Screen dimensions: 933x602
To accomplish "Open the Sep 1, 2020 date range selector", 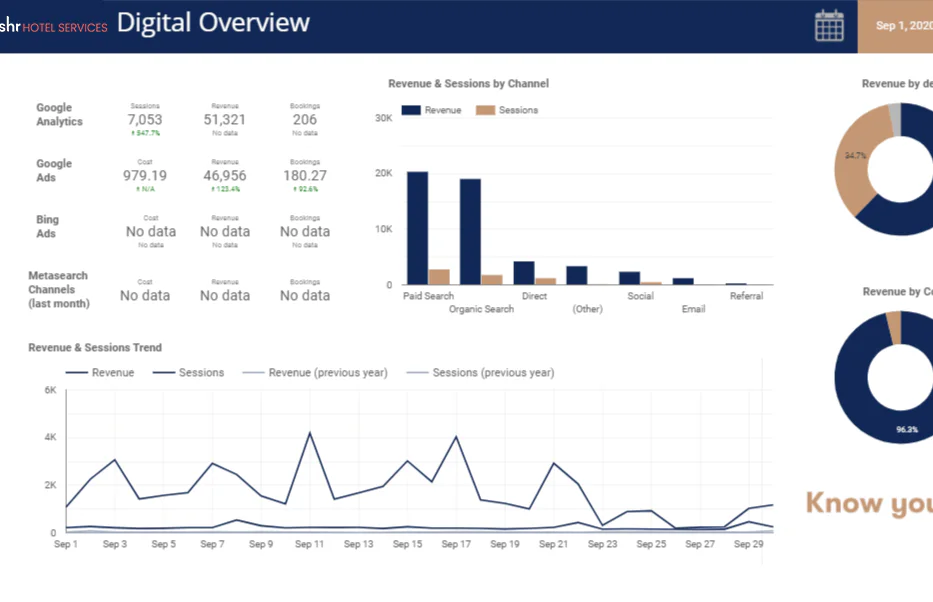I will [x=896, y=26].
